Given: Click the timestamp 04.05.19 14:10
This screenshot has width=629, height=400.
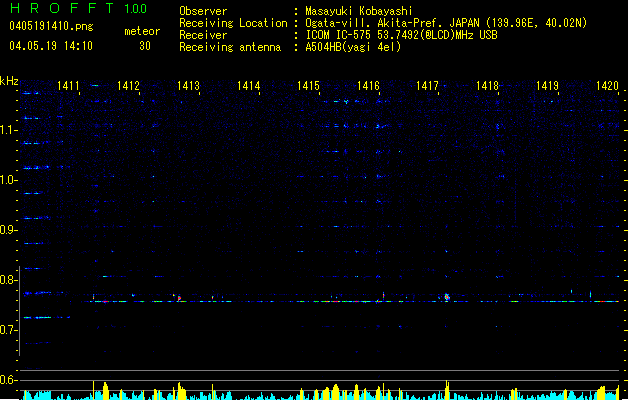Looking at the screenshot, I should pos(51,46).
